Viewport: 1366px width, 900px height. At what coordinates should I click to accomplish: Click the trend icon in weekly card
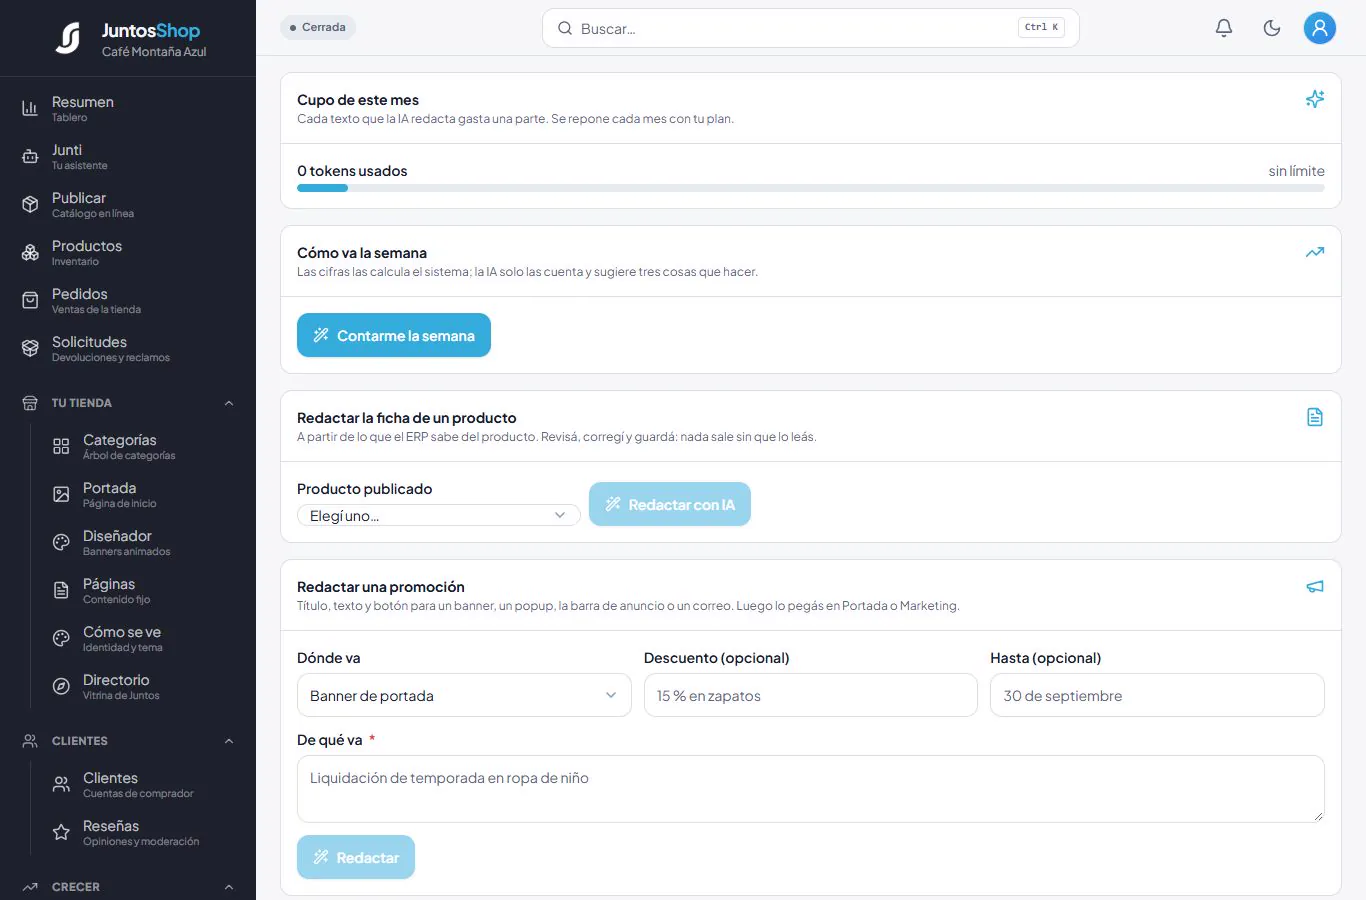[1315, 252]
